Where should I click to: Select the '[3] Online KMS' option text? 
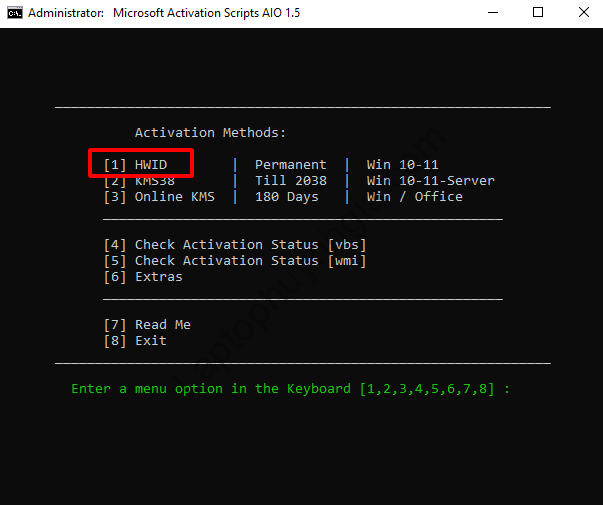click(159, 197)
